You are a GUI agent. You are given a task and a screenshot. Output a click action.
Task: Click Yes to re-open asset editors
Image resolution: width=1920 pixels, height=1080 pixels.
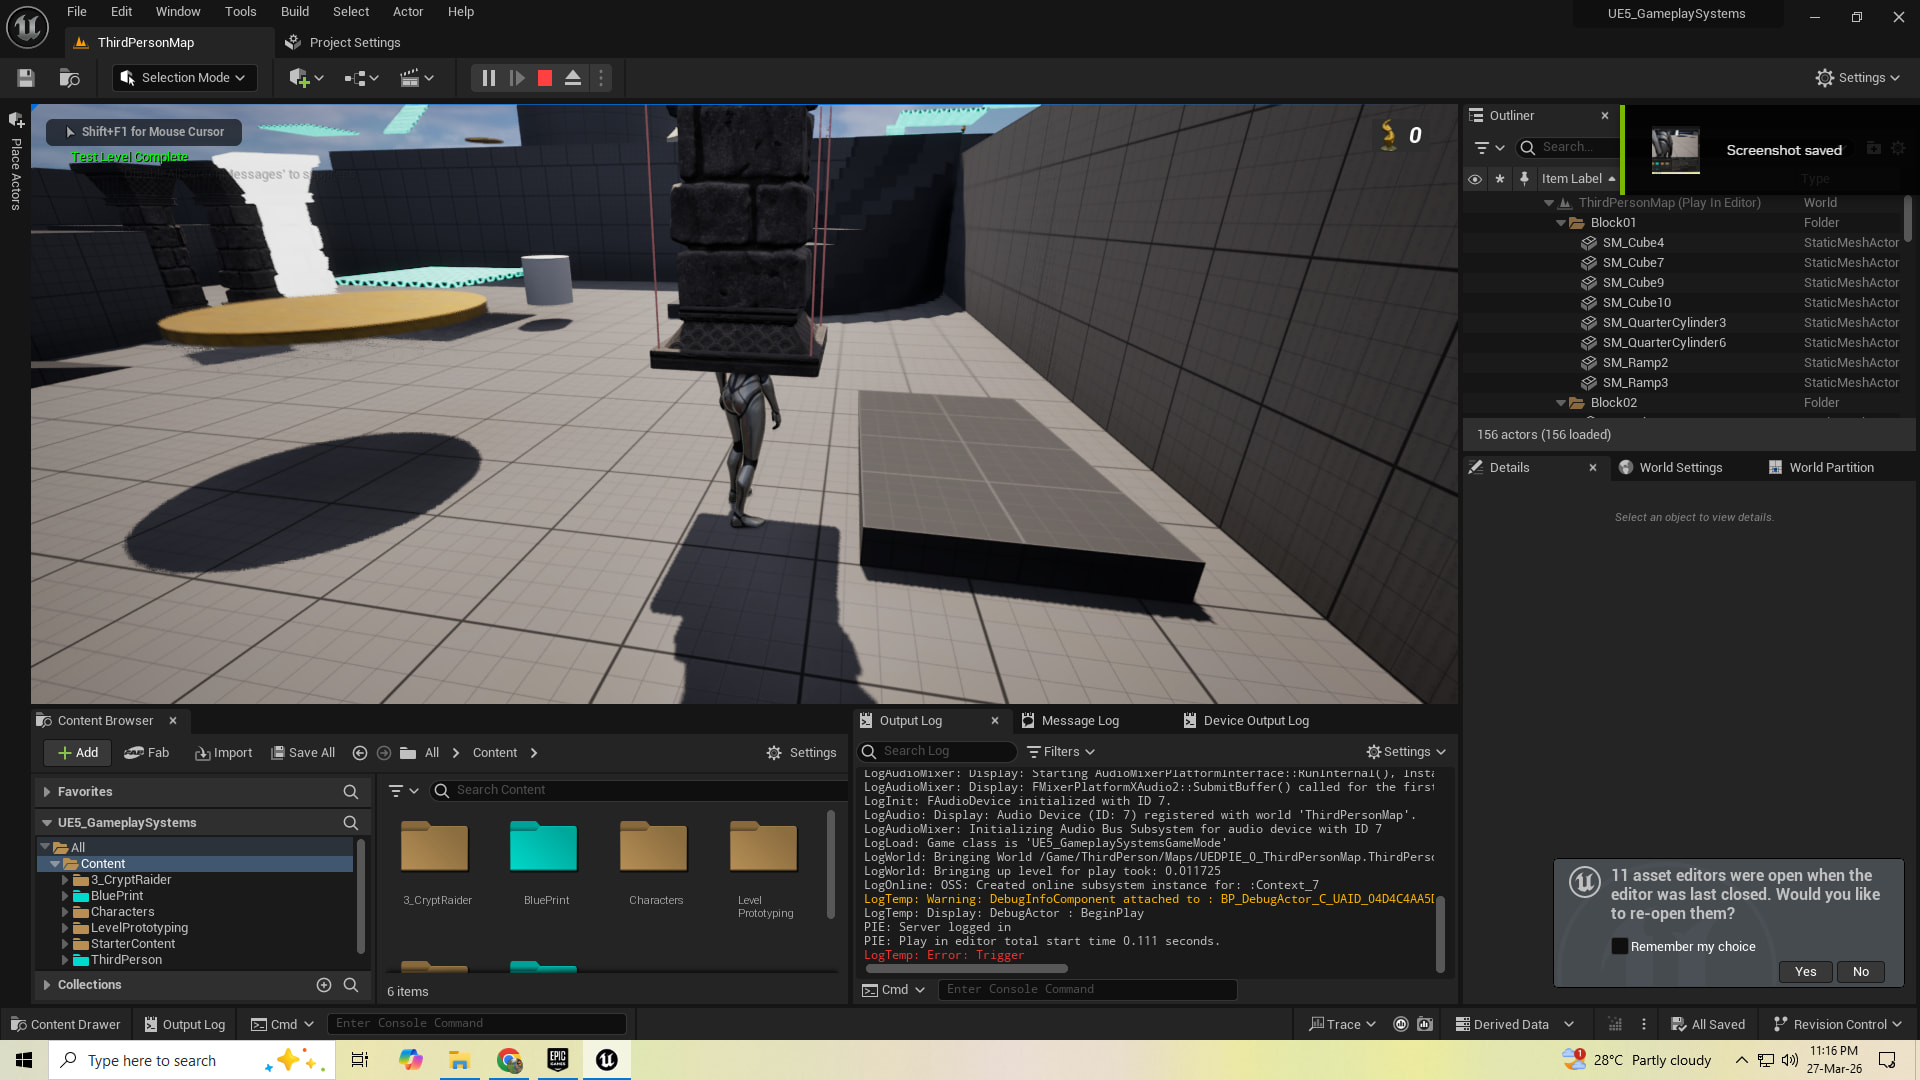1805,971
